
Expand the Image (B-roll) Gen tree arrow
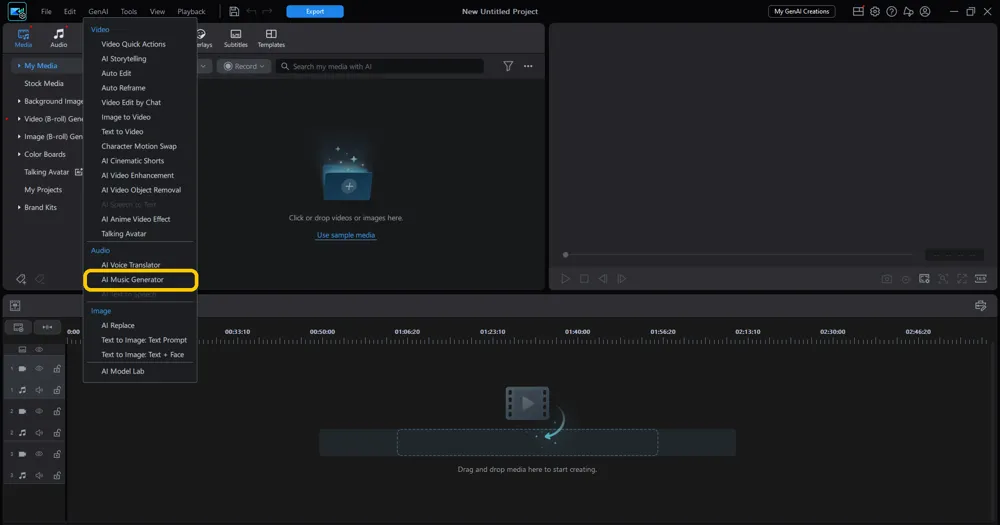(x=19, y=137)
